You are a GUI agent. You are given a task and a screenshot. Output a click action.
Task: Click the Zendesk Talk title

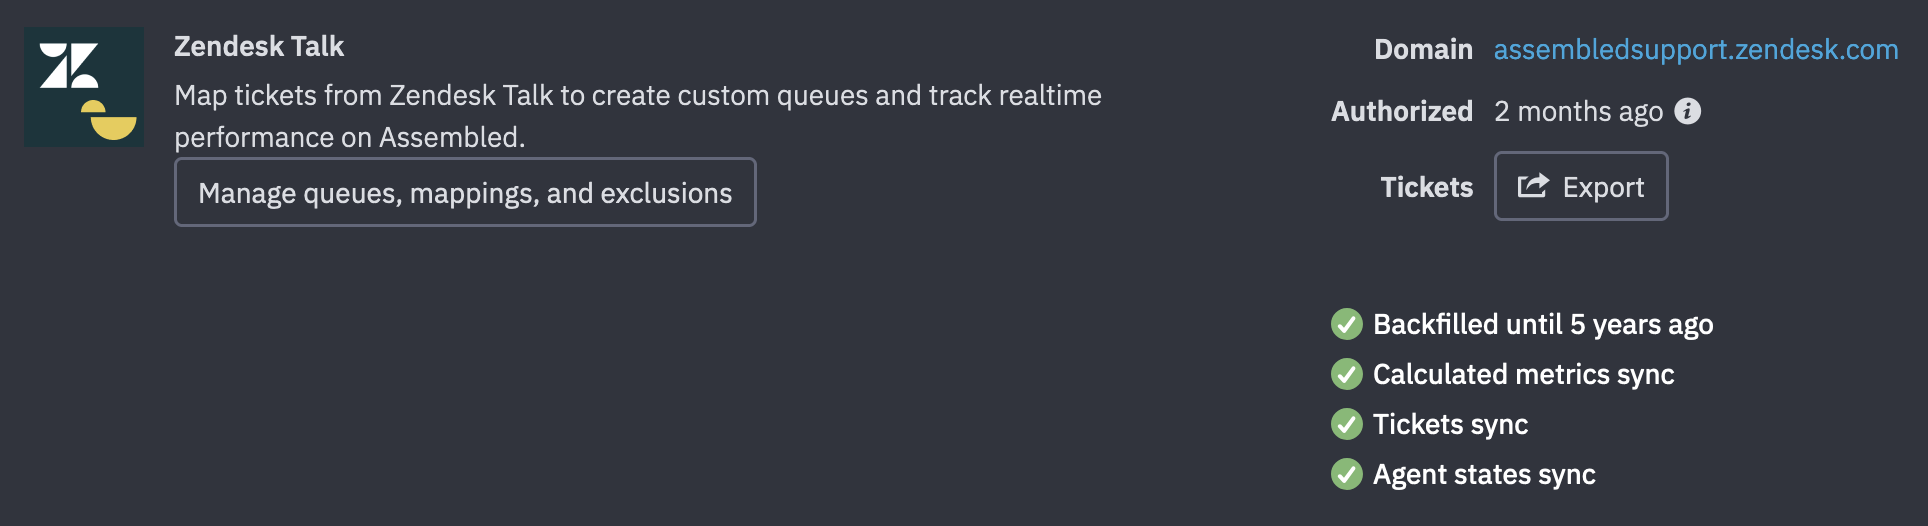point(259,46)
